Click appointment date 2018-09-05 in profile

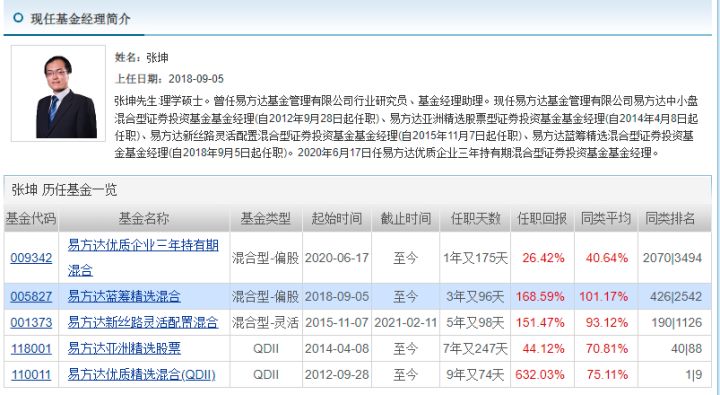(x=196, y=79)
